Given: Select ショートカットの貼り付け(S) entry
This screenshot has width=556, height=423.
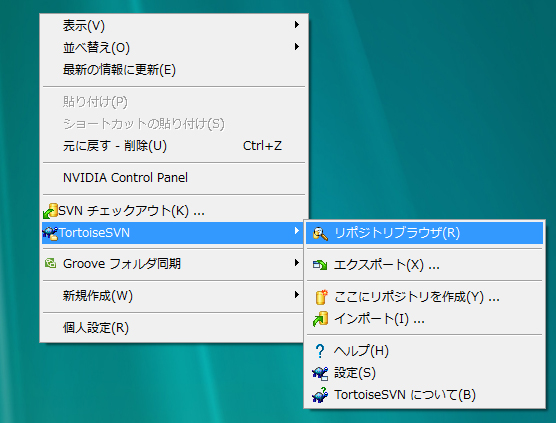Looking at the screenshot, I should pos(174,124).
